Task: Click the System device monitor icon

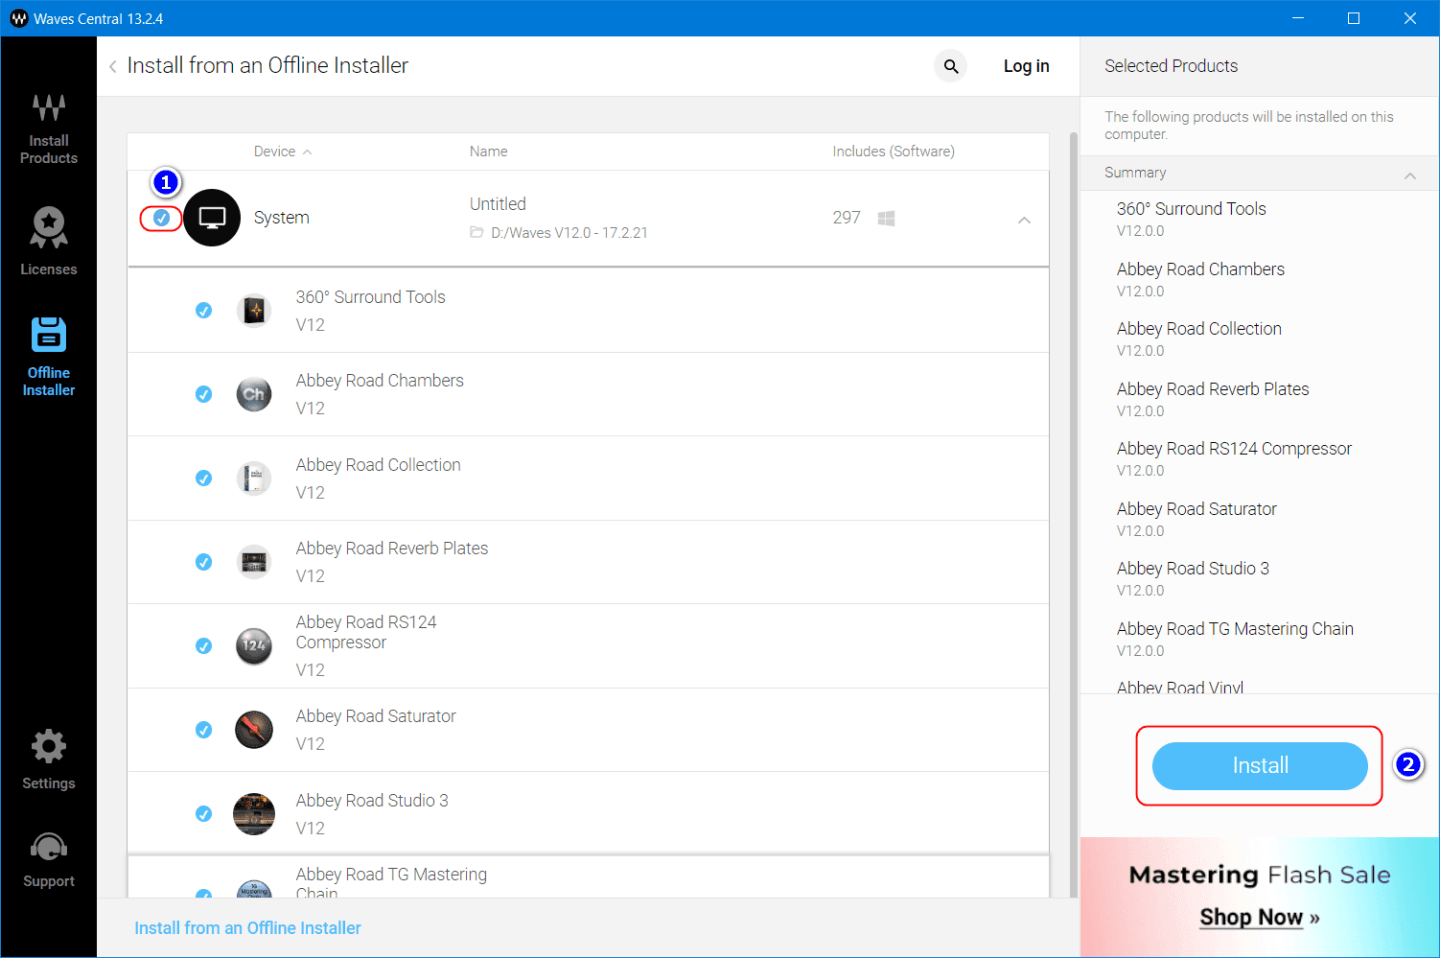Action: [212, 218]
